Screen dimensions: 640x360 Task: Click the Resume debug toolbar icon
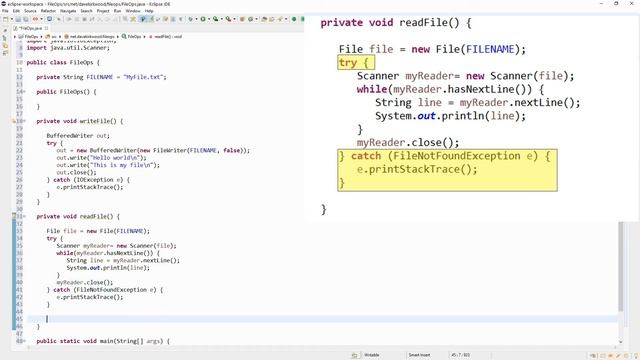(69, 19)
